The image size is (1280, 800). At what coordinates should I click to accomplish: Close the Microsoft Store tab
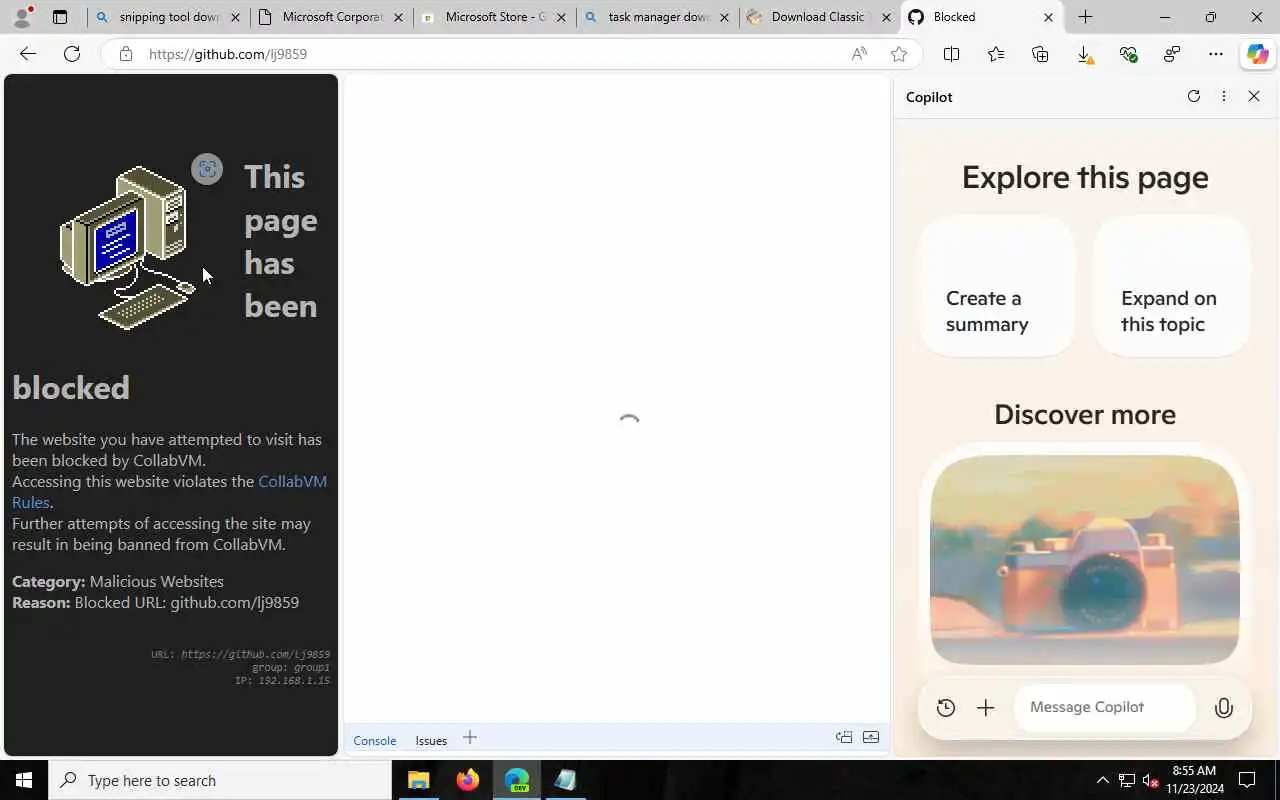(x=560, y=17)
